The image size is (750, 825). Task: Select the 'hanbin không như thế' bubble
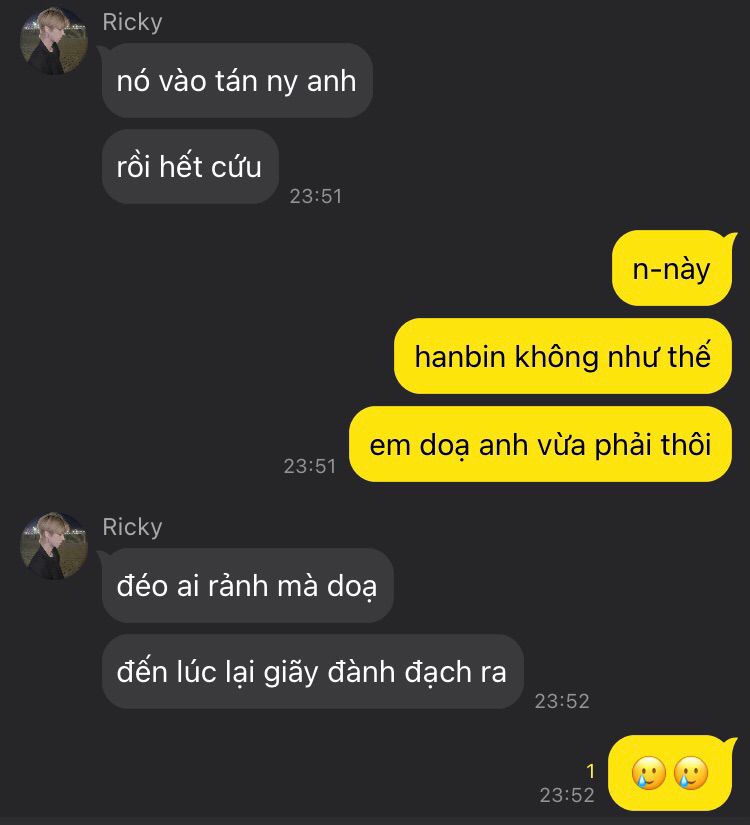point(563,356)
